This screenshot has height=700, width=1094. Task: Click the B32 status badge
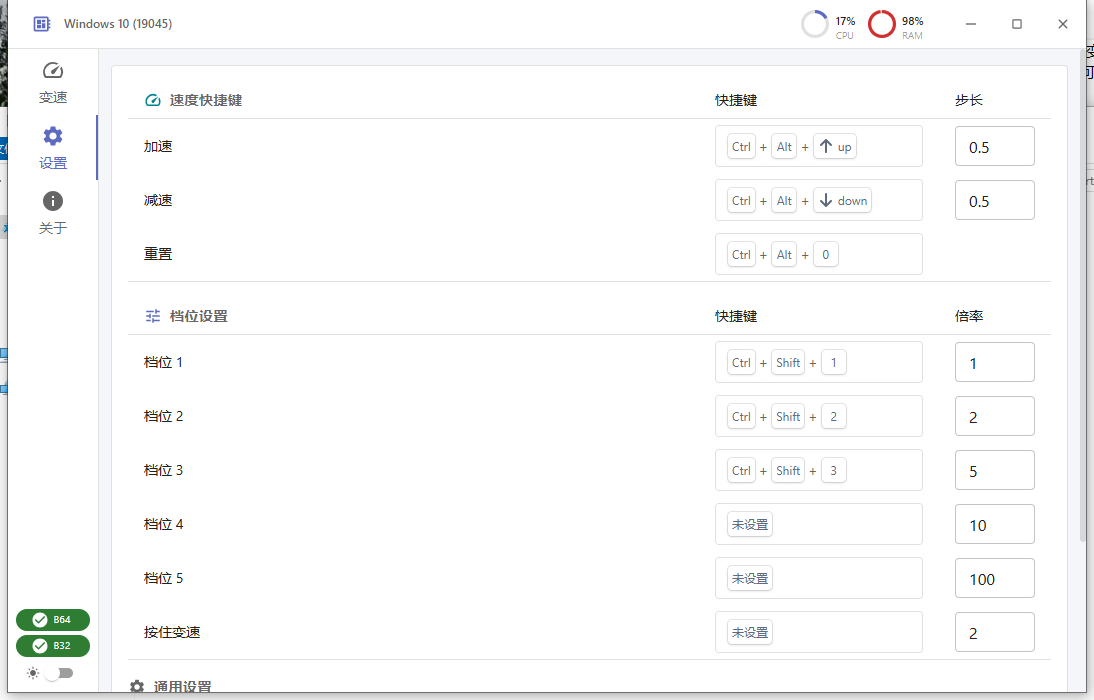[x=53, y=646]
